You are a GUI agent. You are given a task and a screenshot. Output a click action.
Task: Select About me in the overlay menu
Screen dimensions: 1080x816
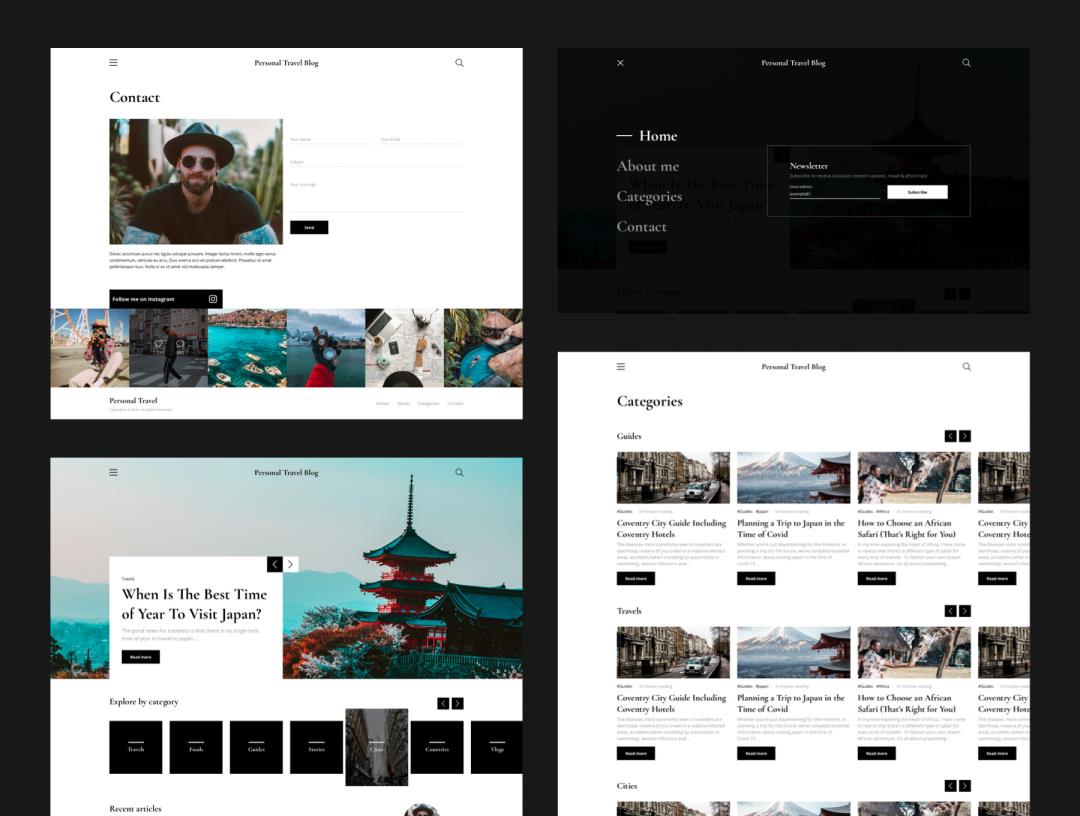click(x=648, y=167)
